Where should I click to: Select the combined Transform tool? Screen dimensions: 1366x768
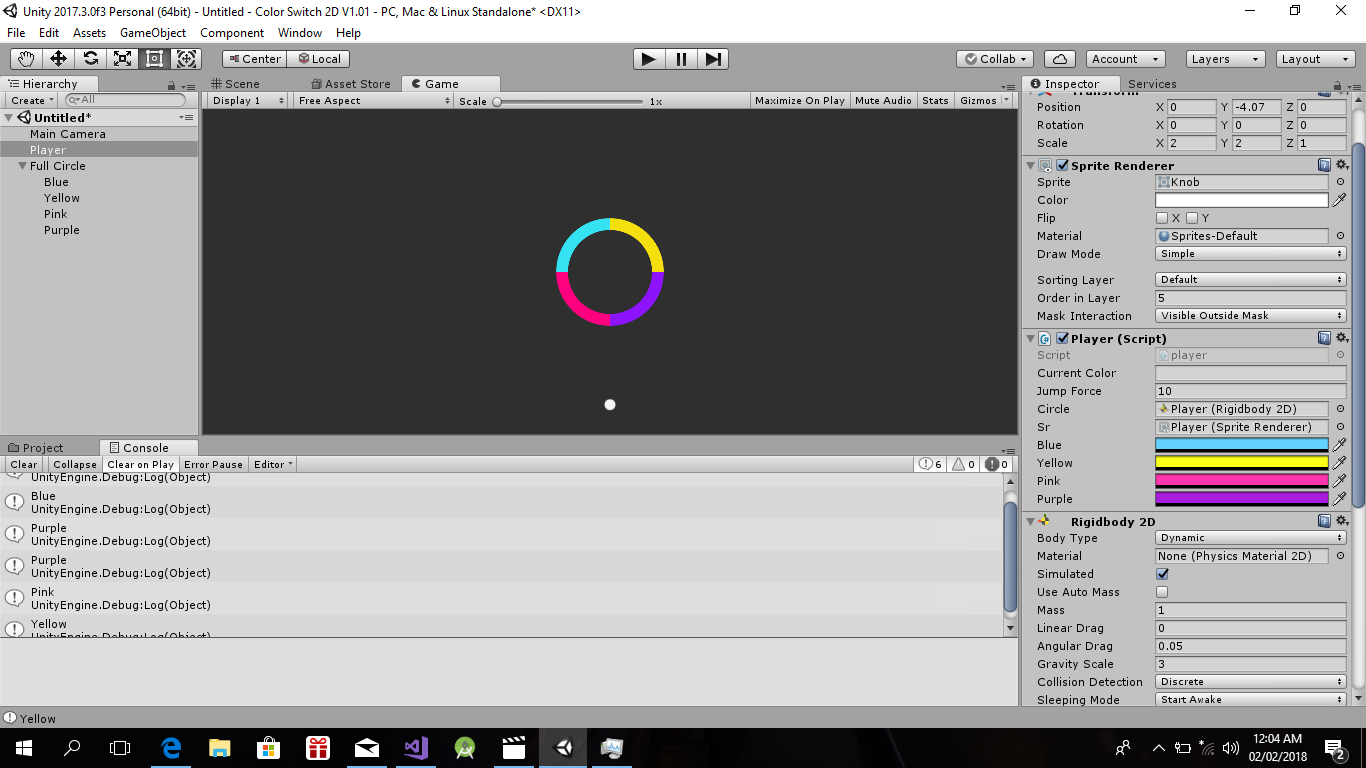[x=186, y=59]
